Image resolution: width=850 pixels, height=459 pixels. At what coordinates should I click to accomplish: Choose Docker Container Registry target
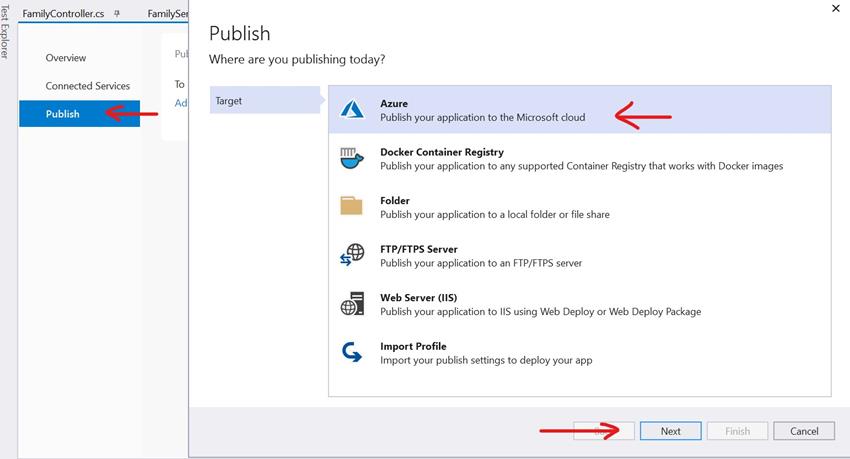tap(579, 158)
